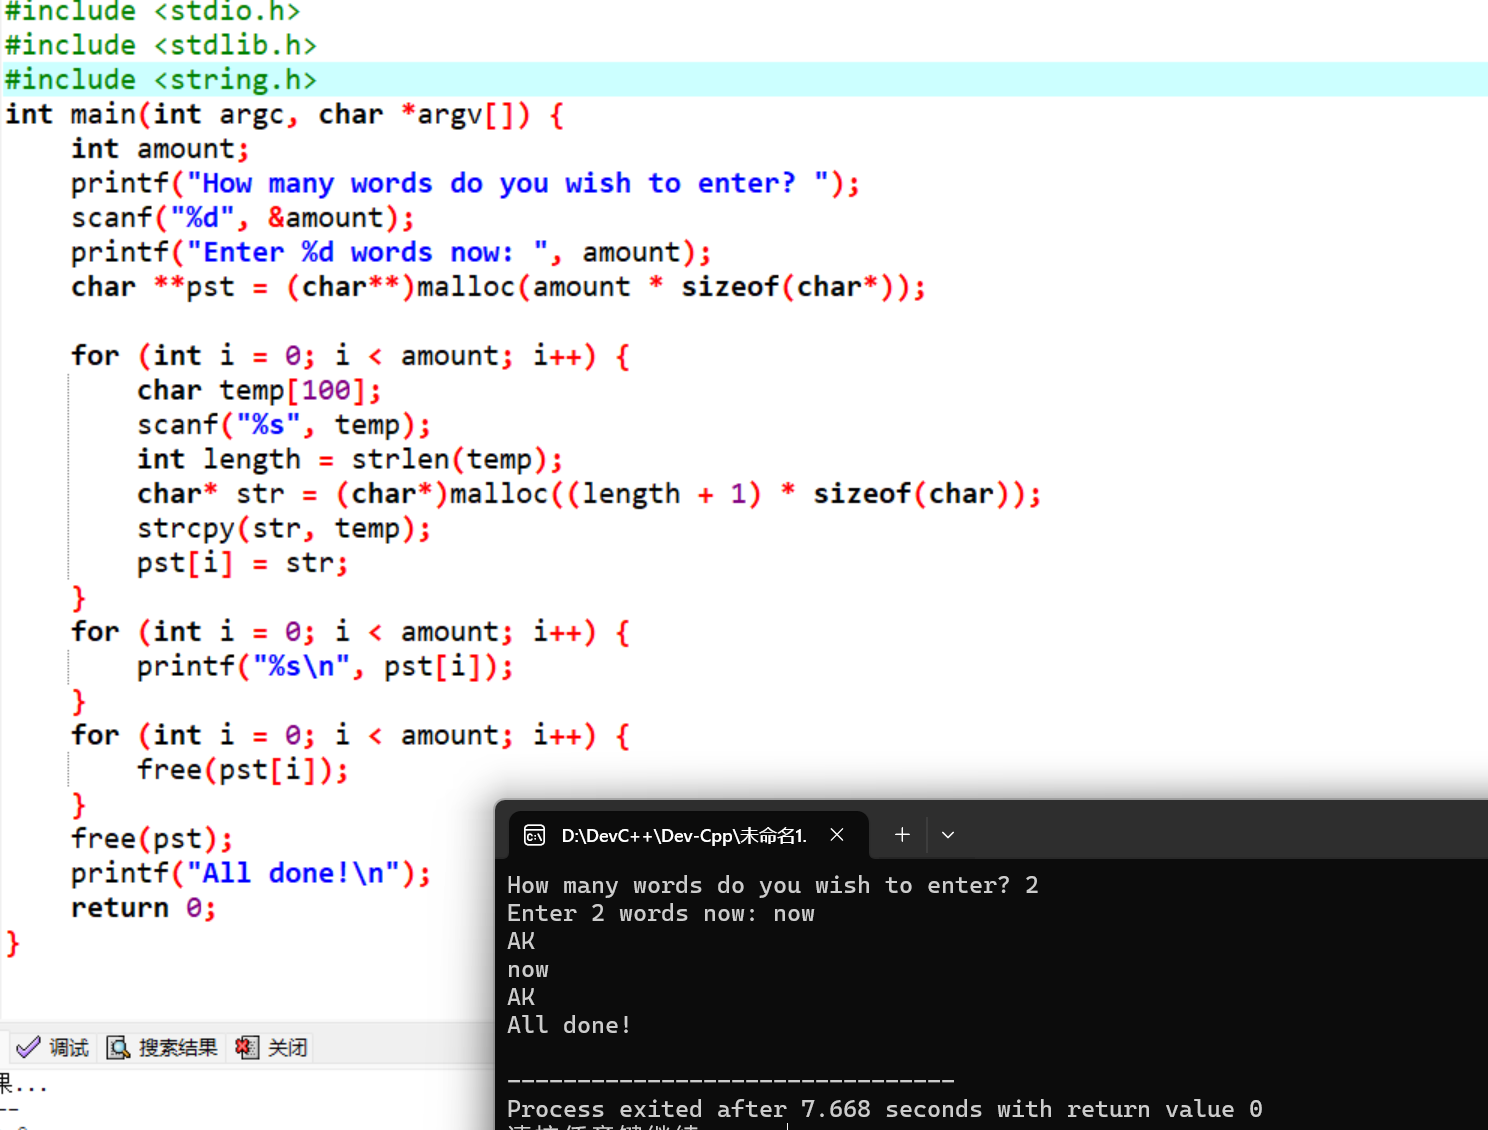Click the '#include <stdlib.h>' line
1488x1130 pixels.
tap(160, 45)
